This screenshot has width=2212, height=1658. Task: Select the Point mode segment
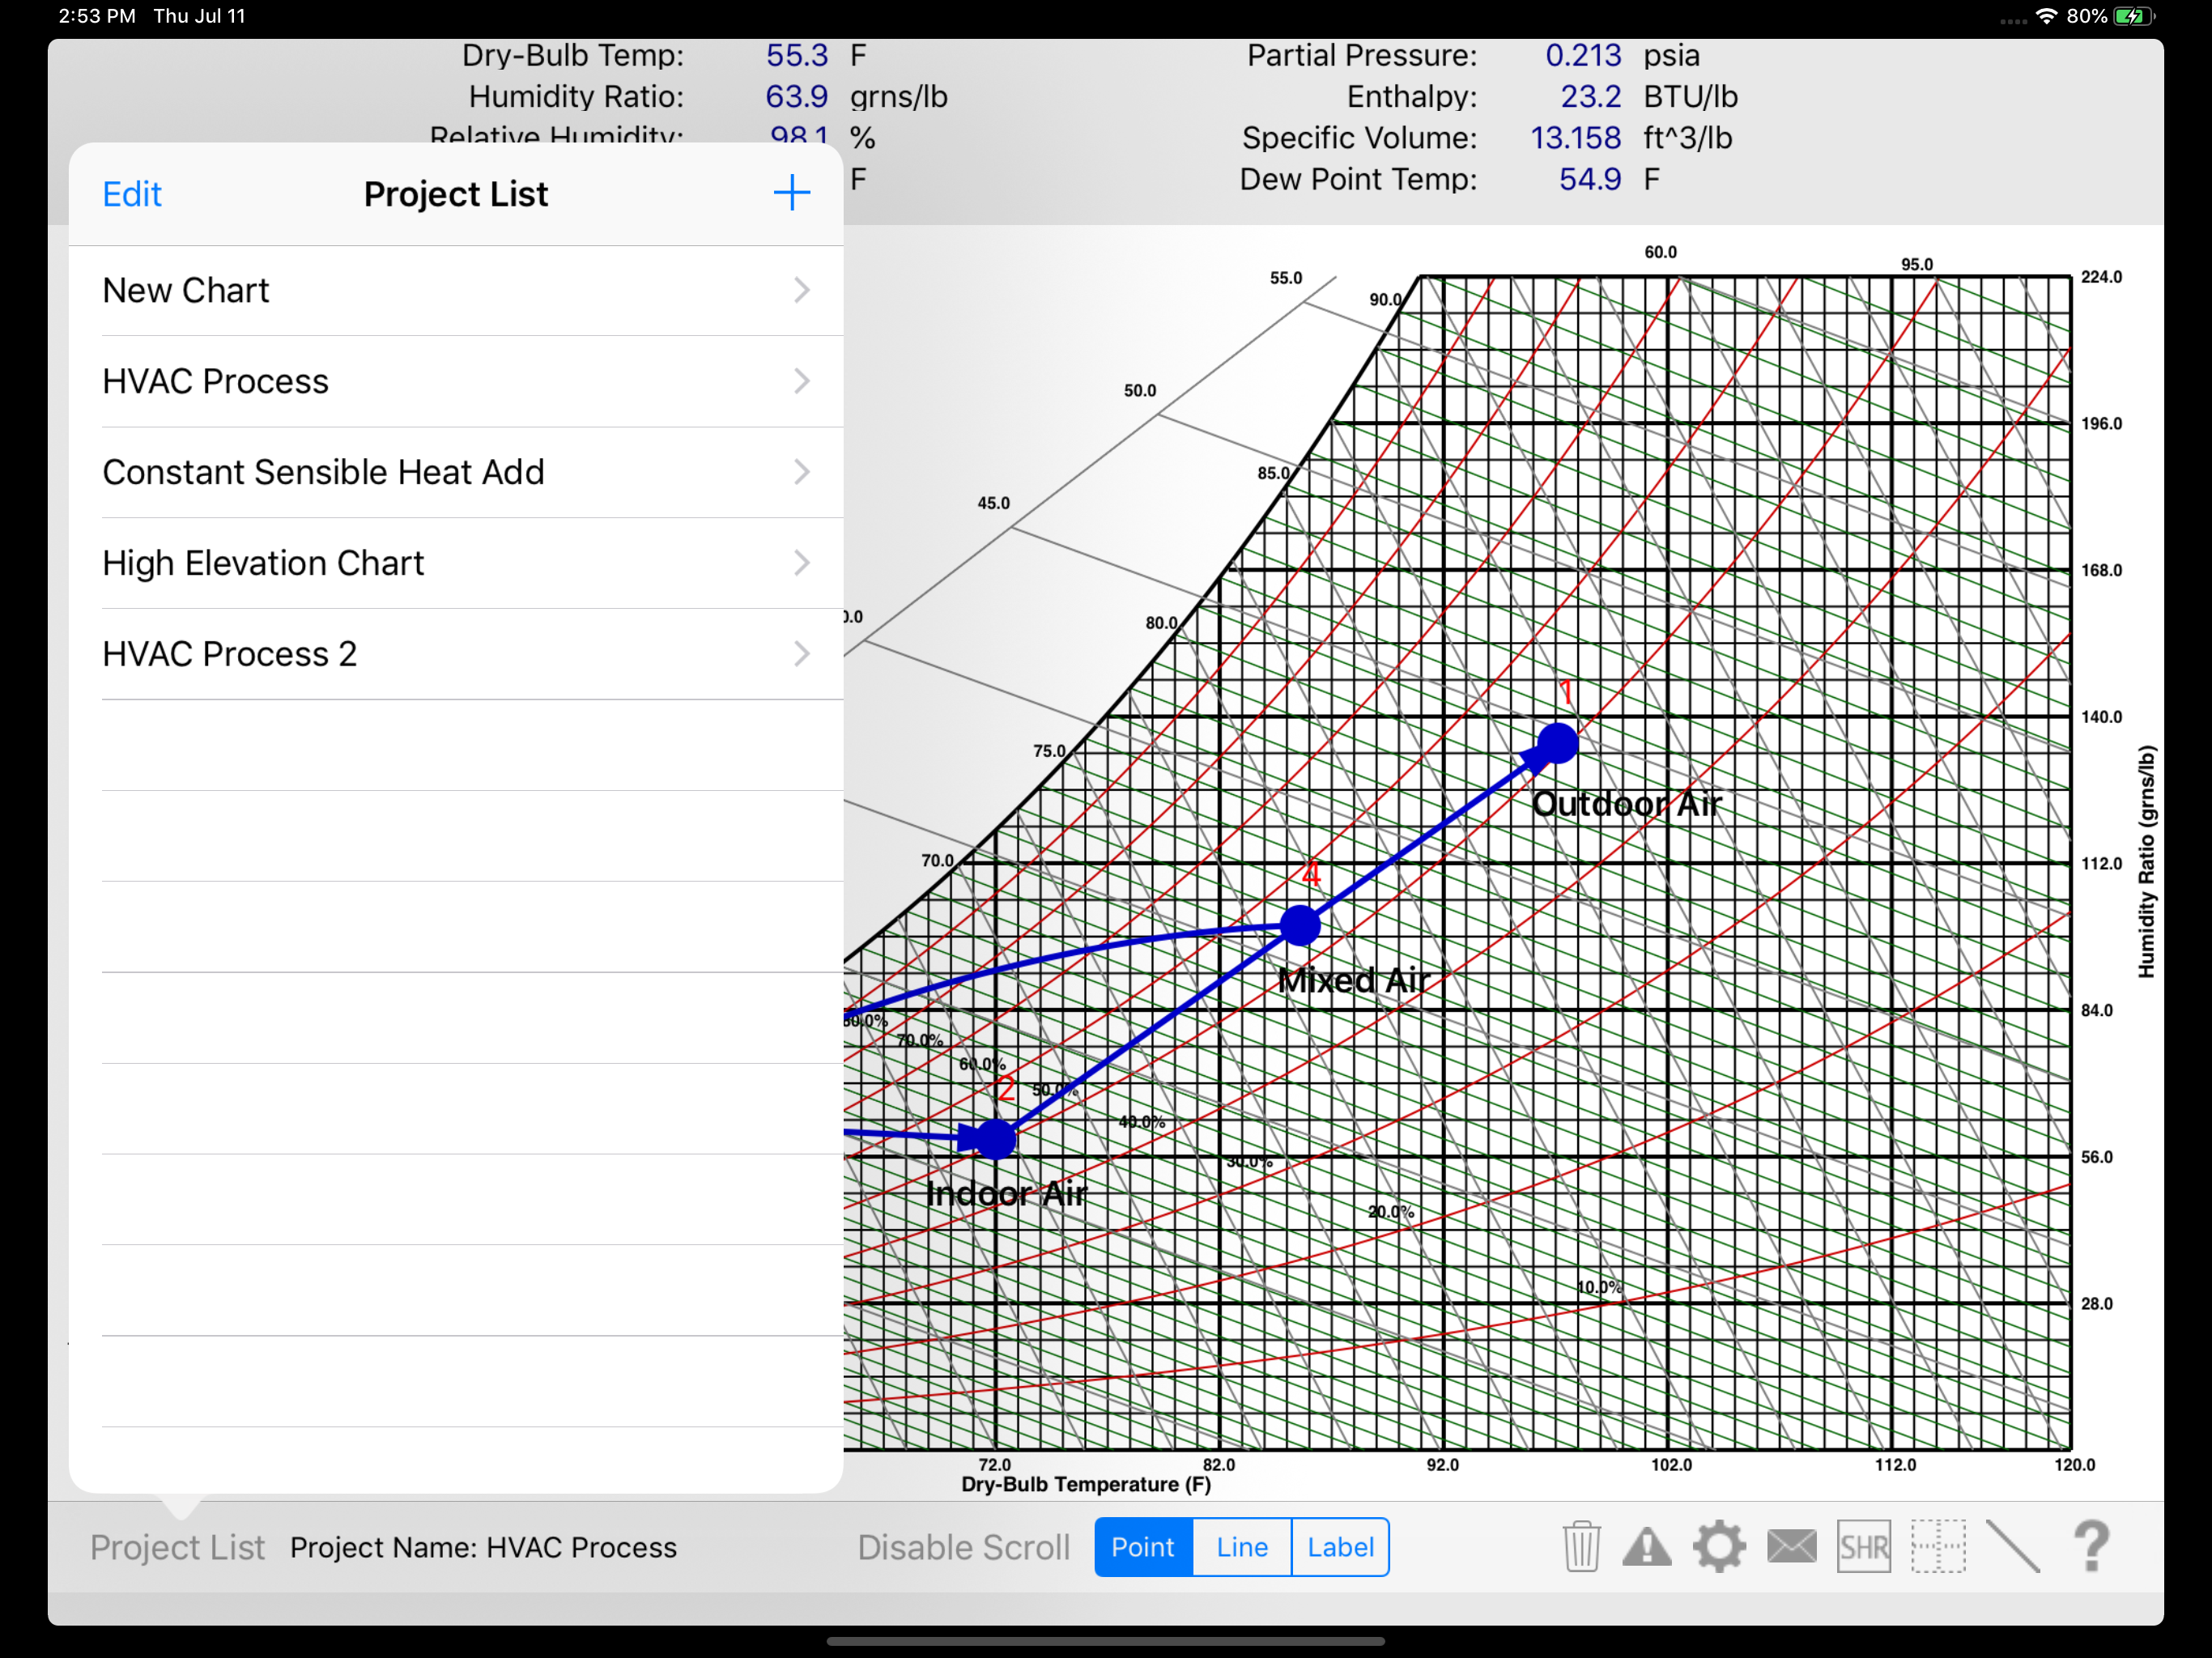1143,1546
